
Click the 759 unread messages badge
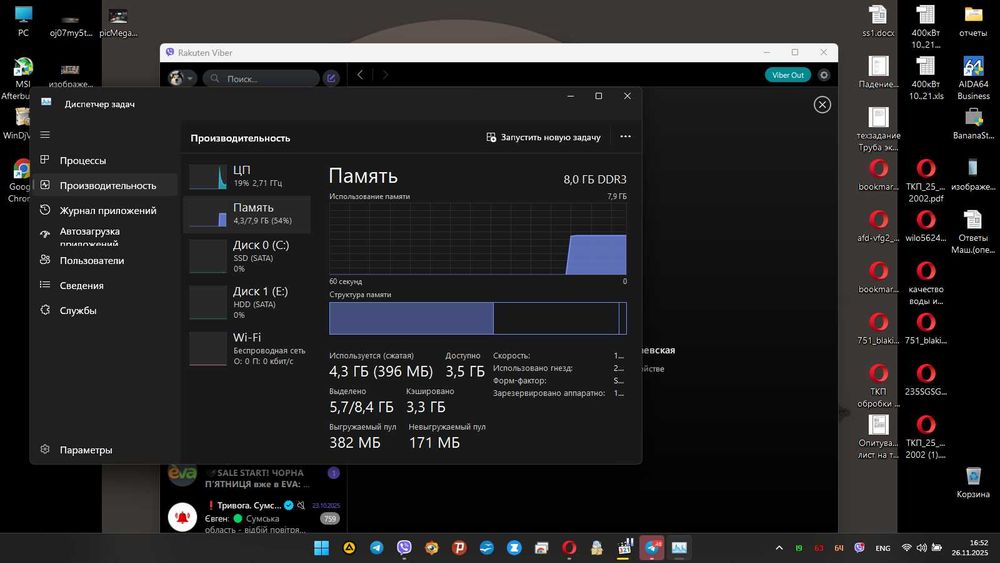tap(330, 519)
